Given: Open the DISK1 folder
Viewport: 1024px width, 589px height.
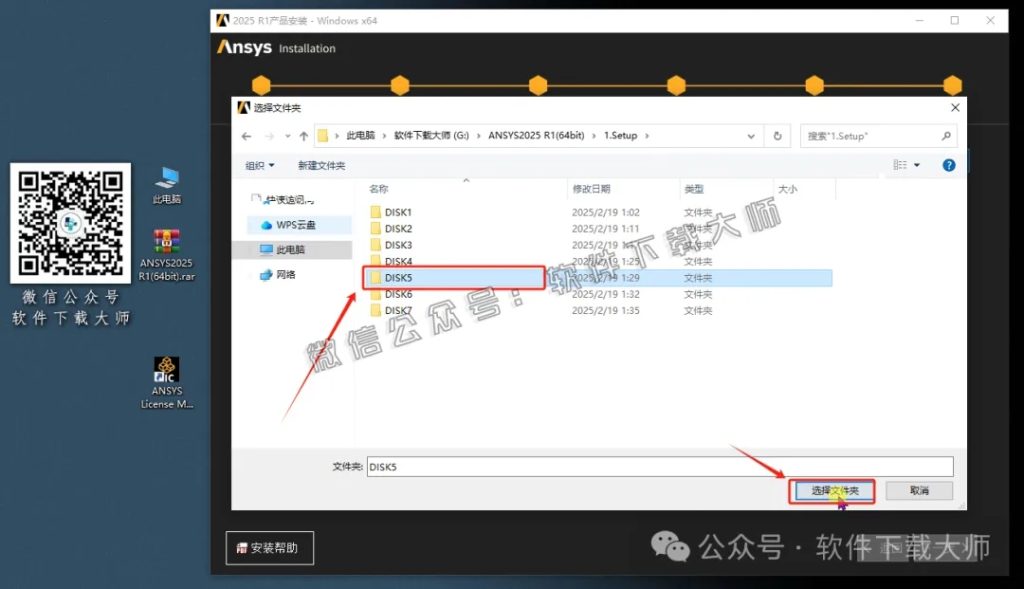Looking at the screenshot, I should (x=397, y=211).
